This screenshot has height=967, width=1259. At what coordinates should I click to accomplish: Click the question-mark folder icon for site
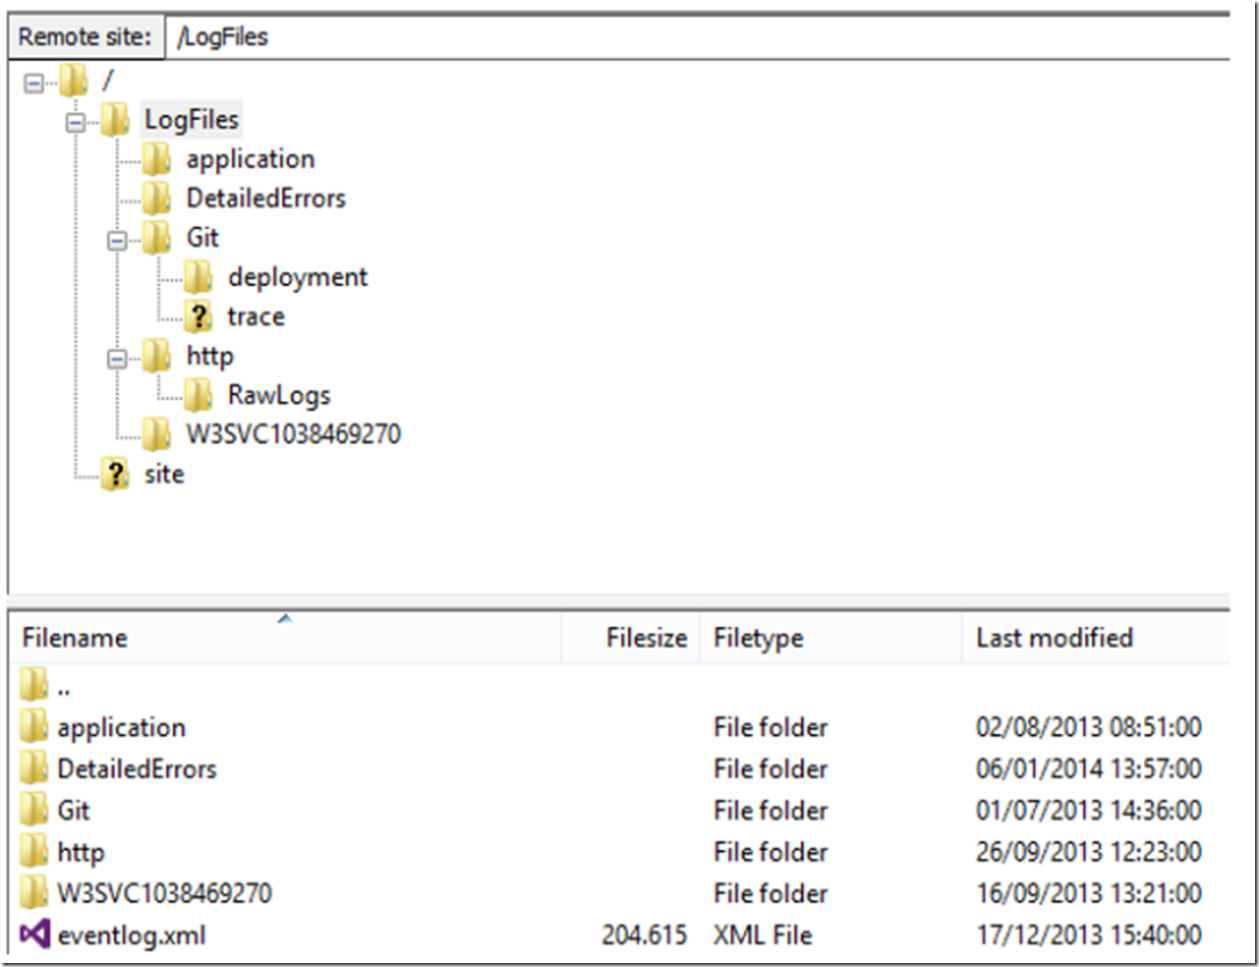[x=115, y=474]
